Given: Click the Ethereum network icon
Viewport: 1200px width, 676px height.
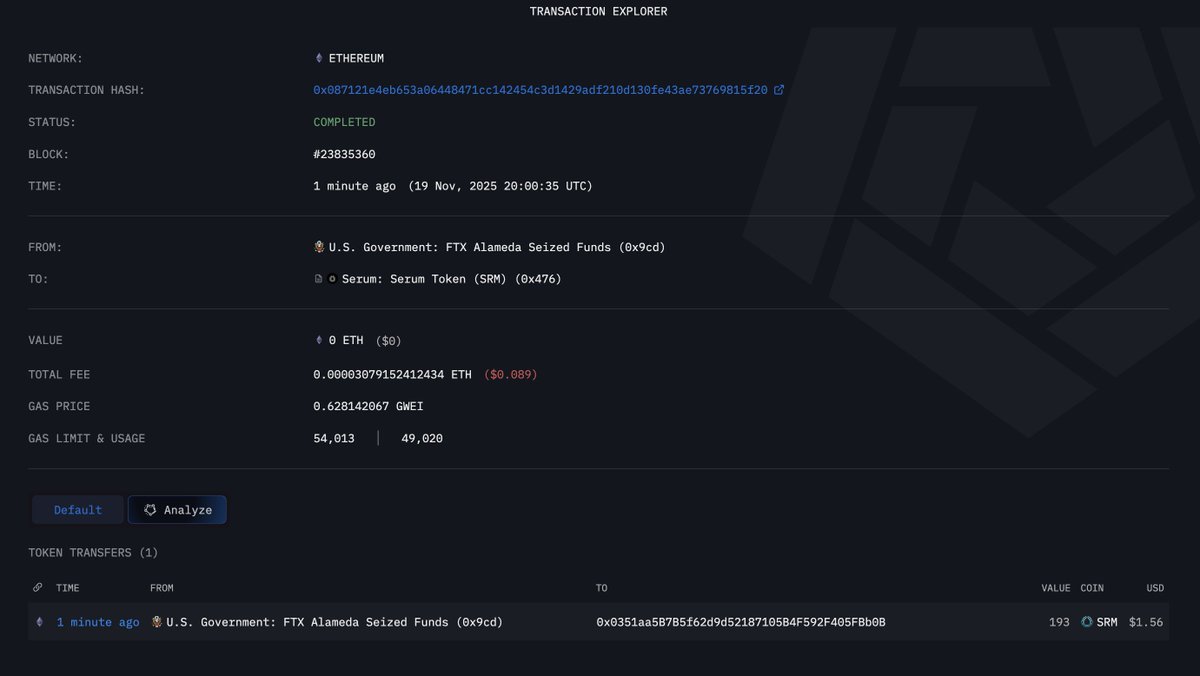Looking at the screenshot, I should 318,57.
